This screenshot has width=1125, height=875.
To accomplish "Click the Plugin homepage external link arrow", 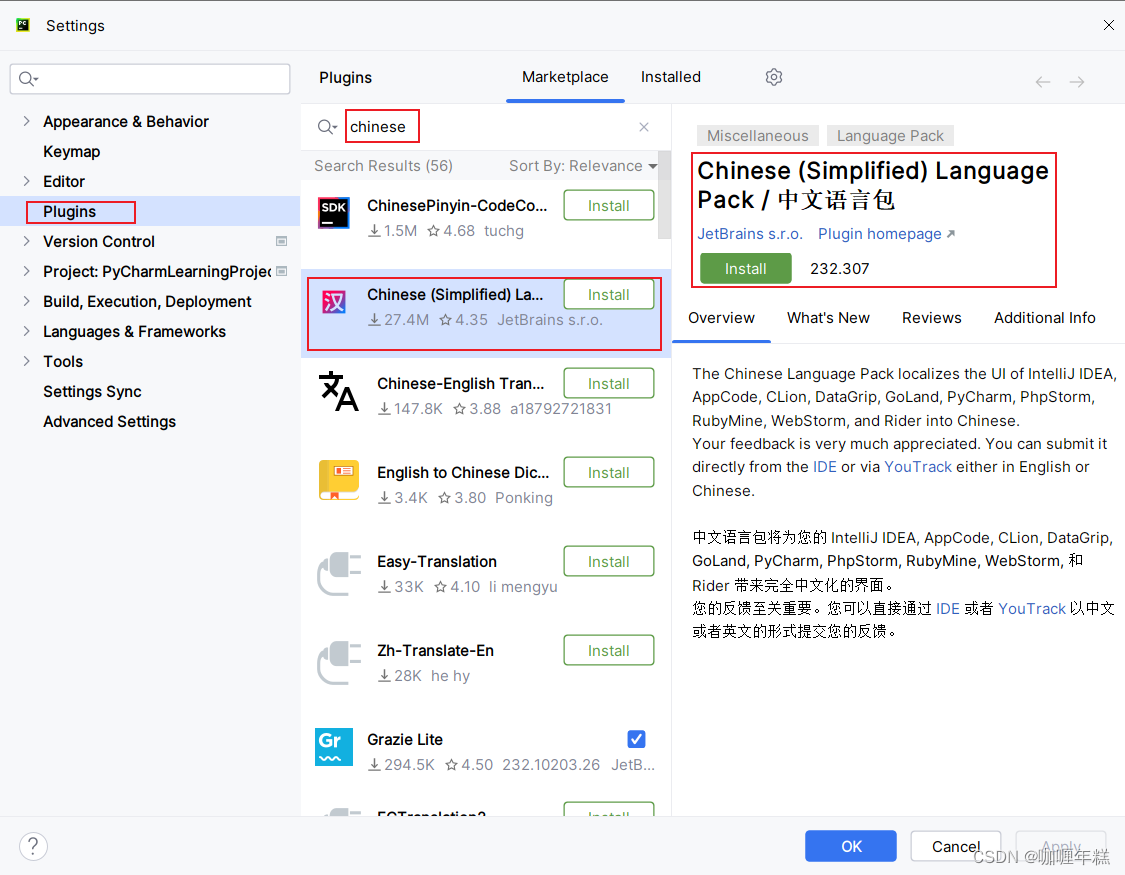I will (951, 234).
